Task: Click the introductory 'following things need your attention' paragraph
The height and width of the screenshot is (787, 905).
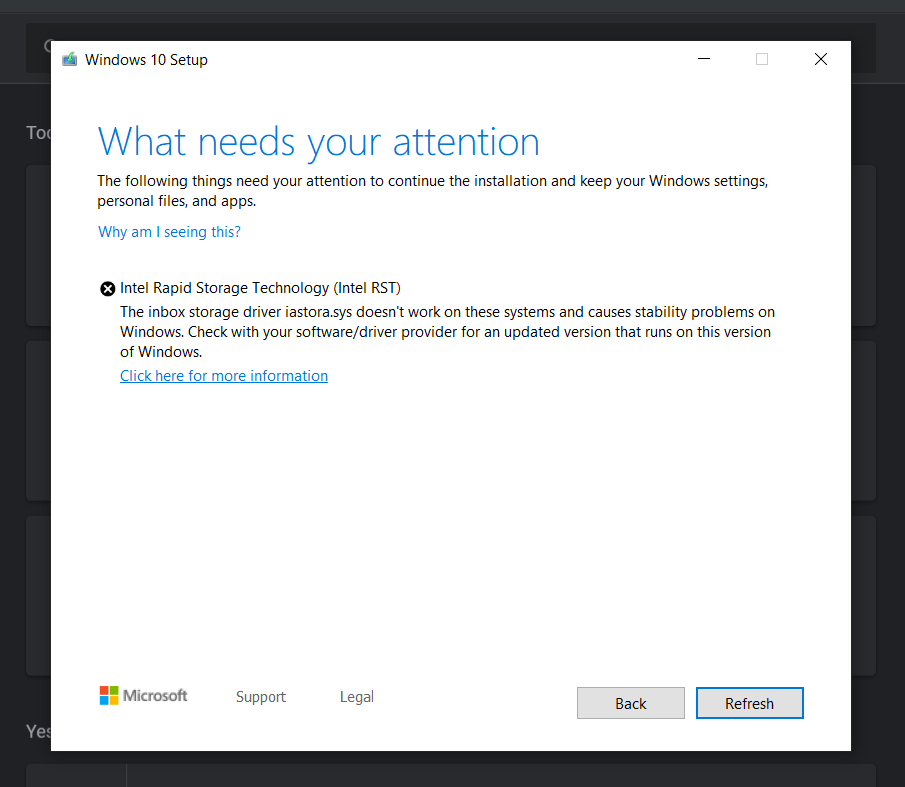Action: click(x=432, y=191)
